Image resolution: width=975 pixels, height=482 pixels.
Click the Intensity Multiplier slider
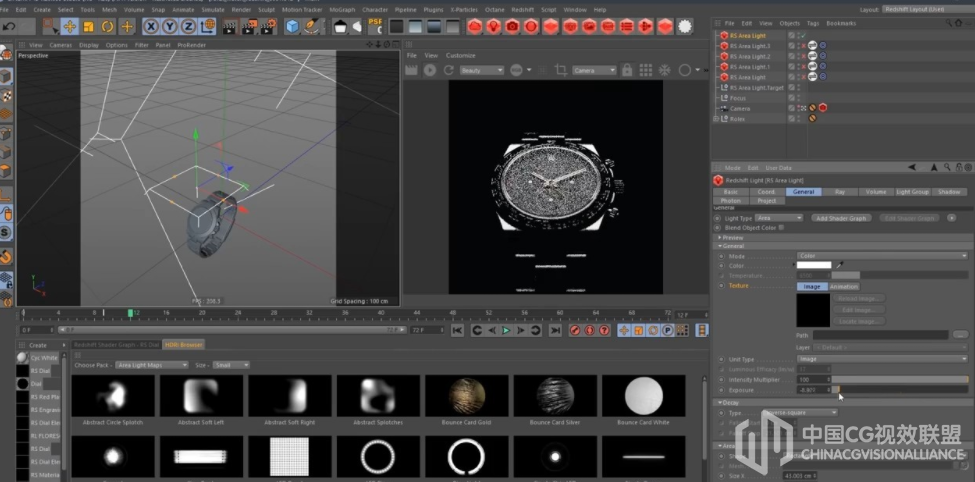pos(900,379)
